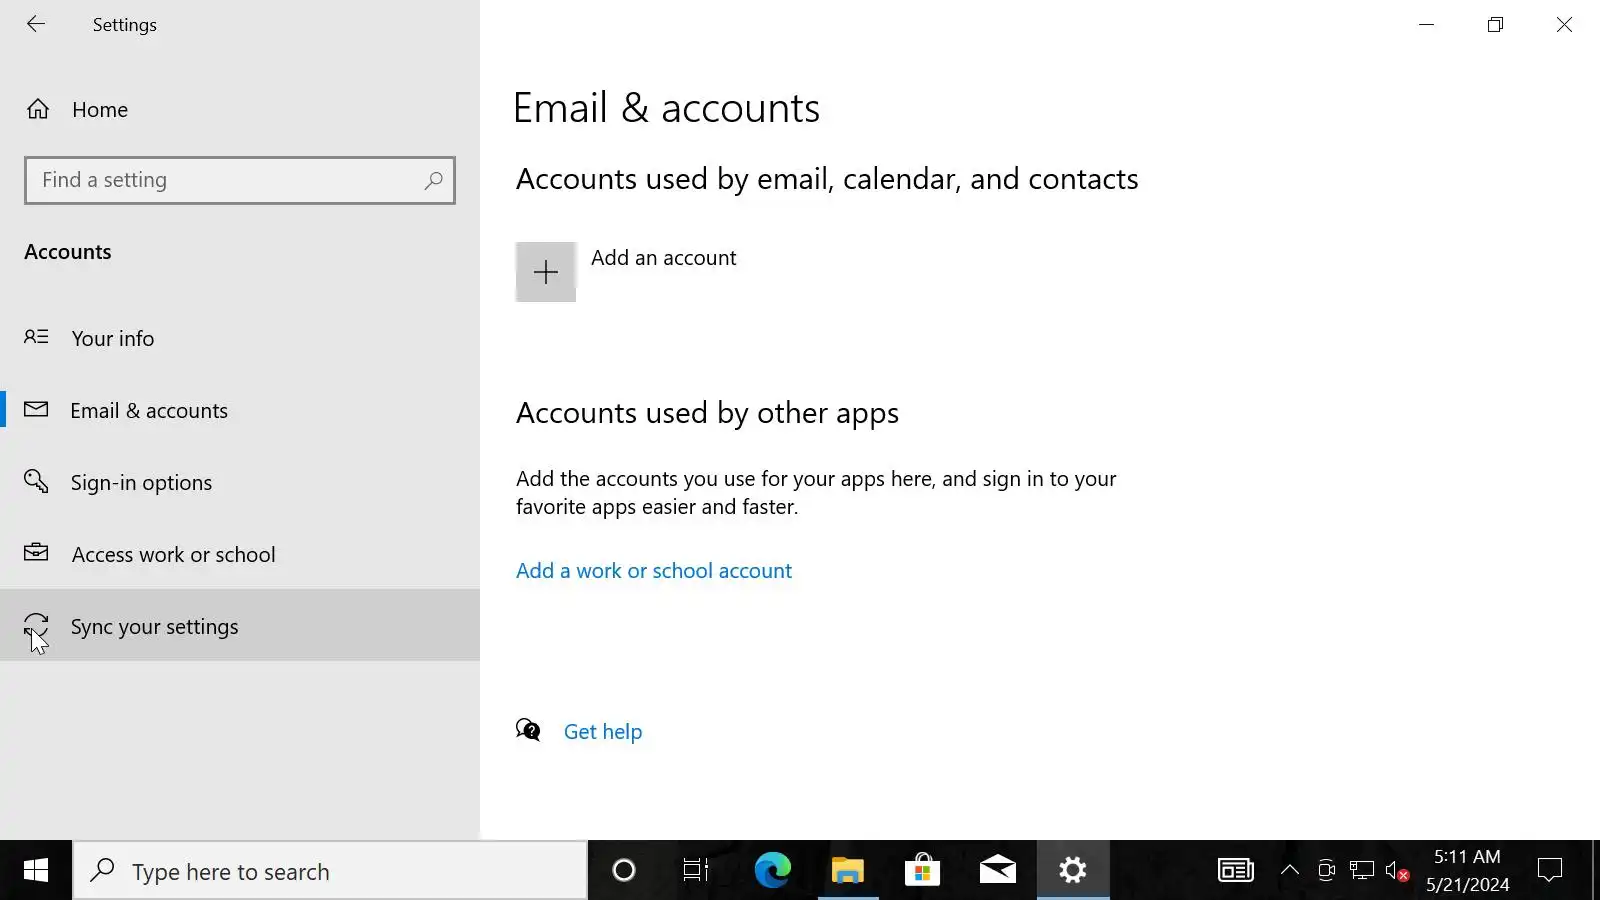Click the Home house icon

pyautogui.click(x=38, y=109)
